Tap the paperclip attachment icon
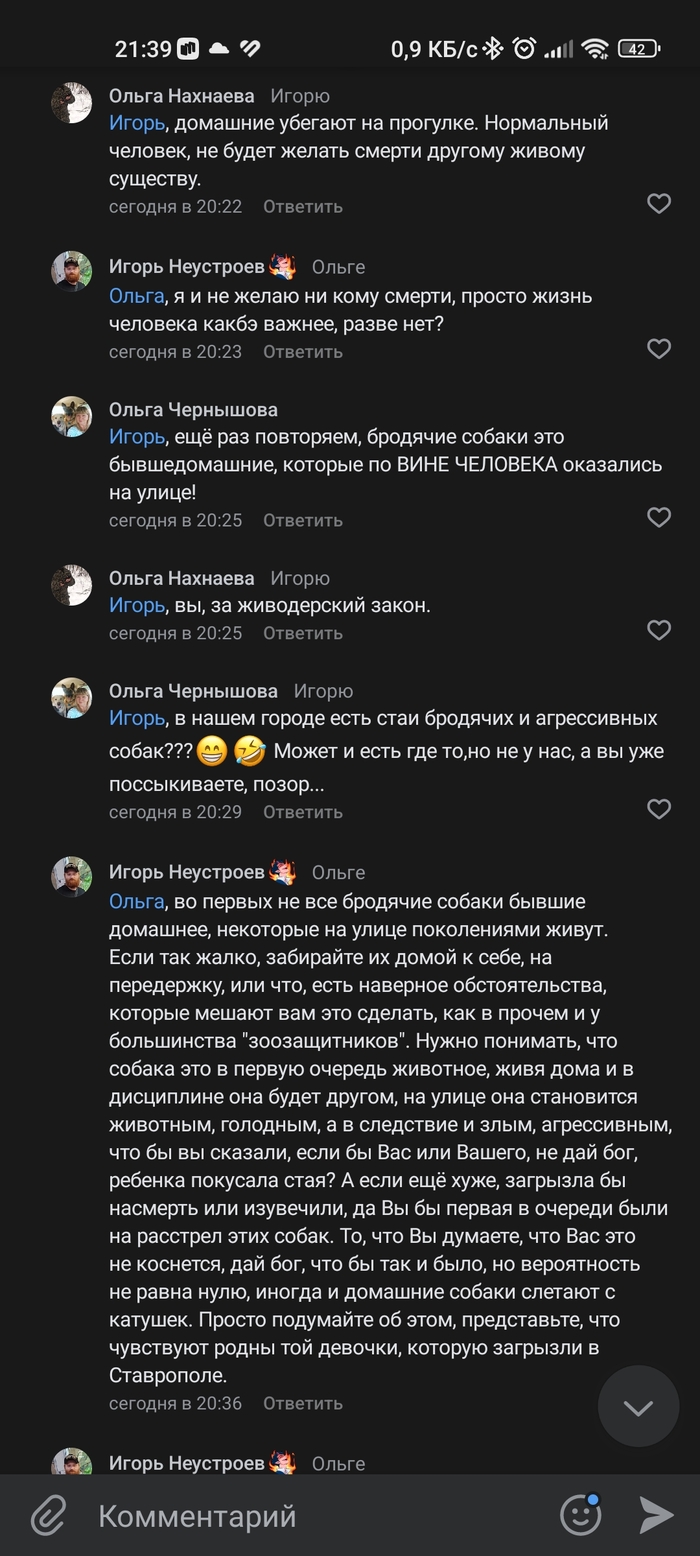 click(x=47, y=1515)
